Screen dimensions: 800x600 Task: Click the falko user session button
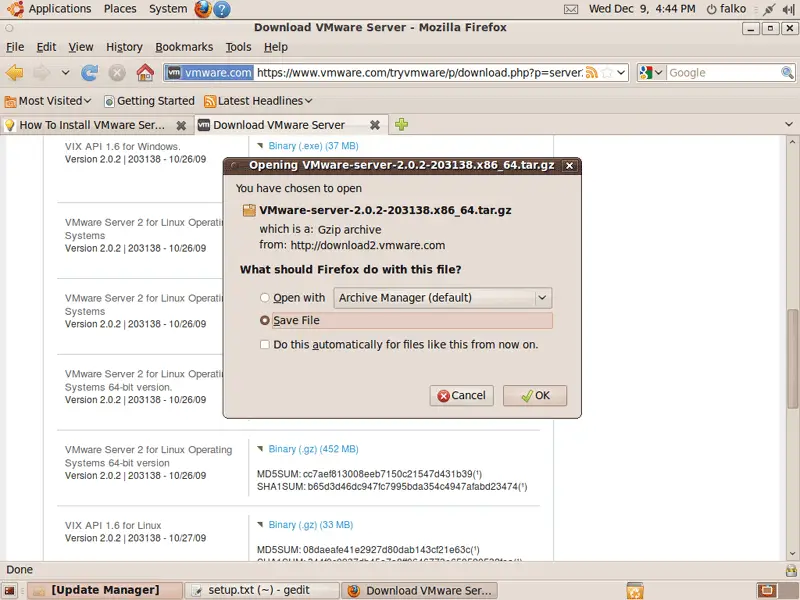coord(726,9)
